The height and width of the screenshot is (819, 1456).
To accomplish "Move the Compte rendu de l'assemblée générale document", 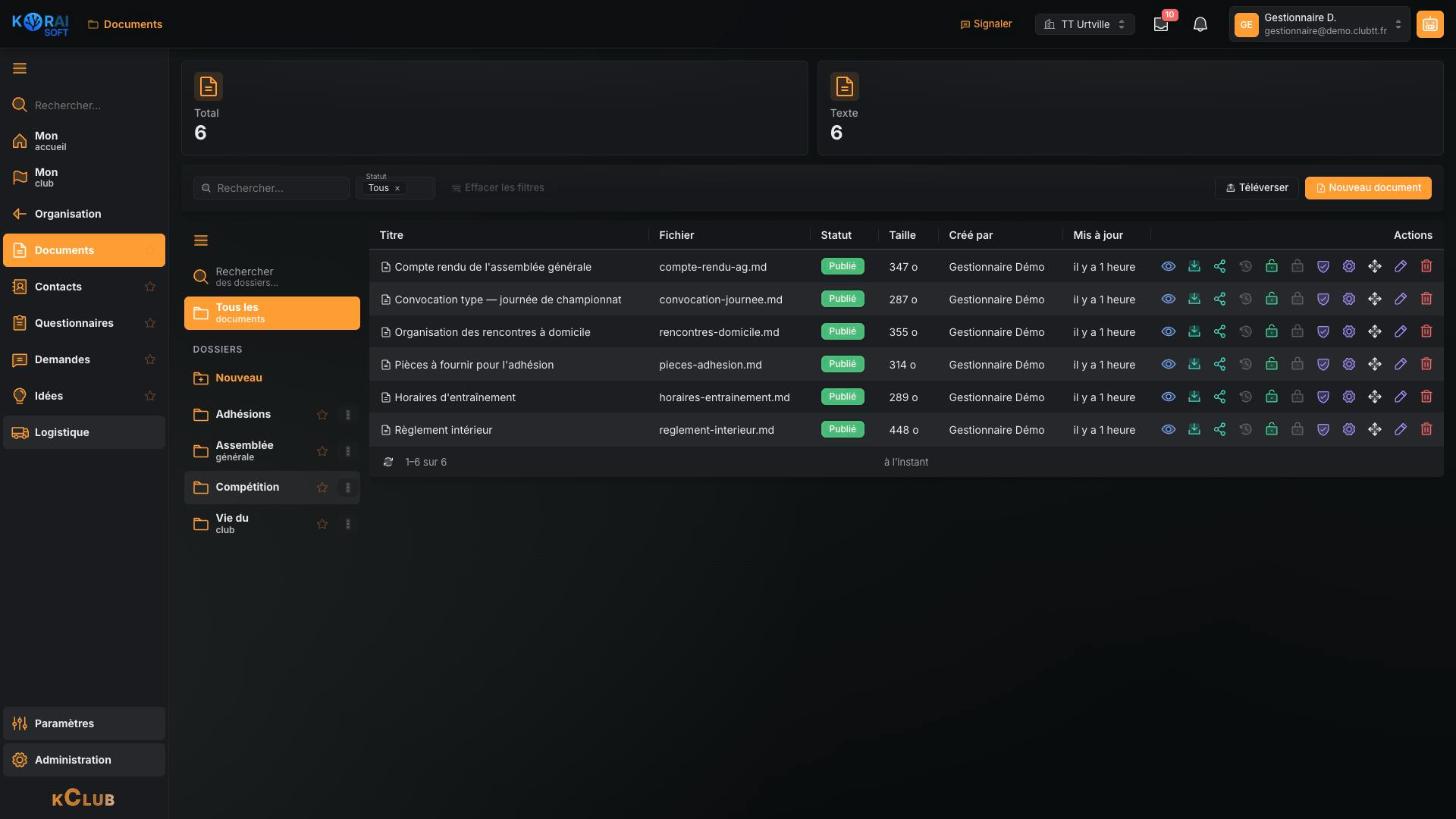I will pos(1375,267).
